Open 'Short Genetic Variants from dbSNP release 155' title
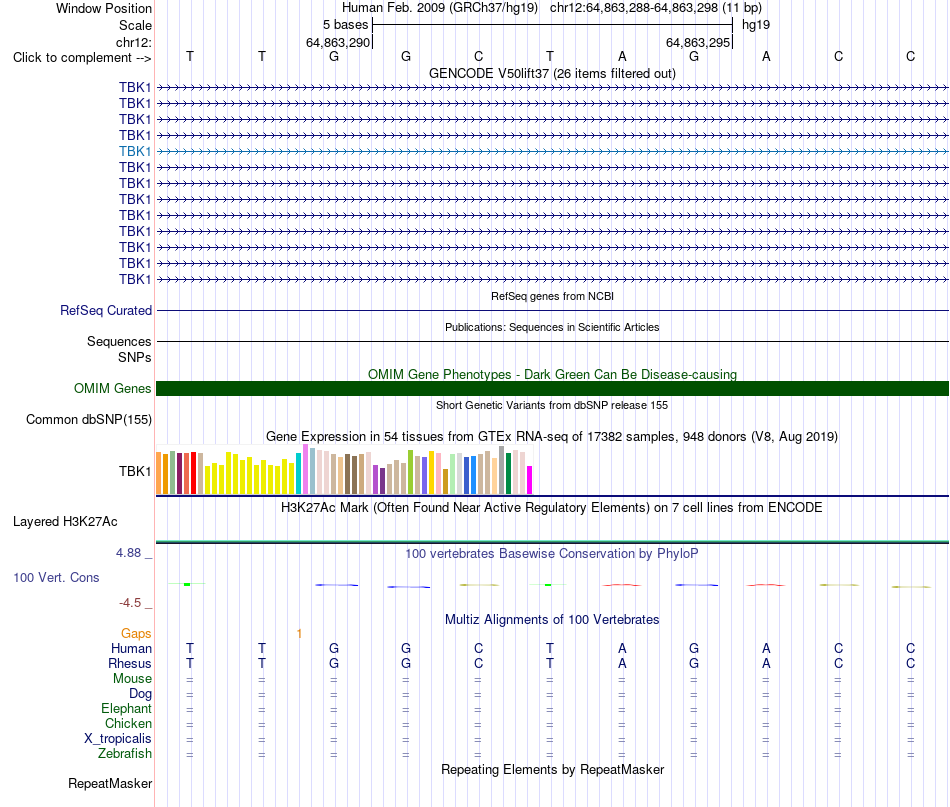The image size is (950, 807). (552, 405)
